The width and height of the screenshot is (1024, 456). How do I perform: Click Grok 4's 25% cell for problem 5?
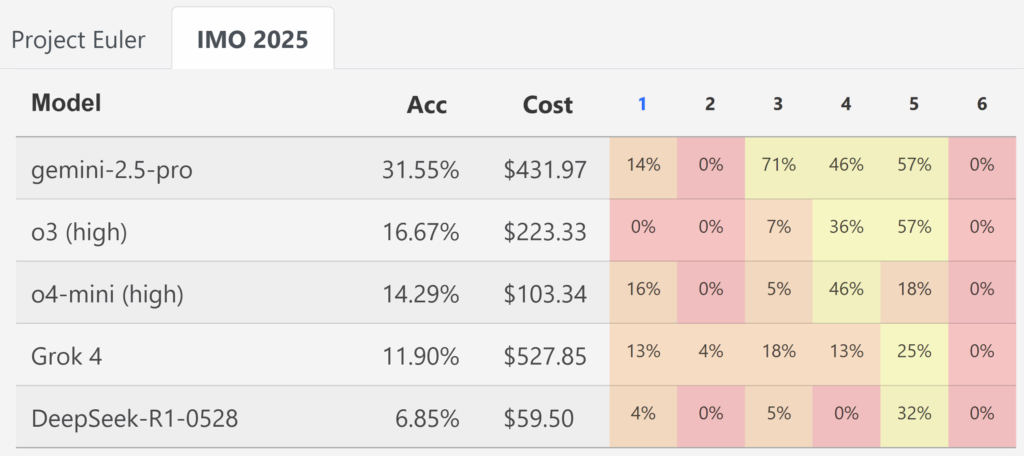click(x=914, y=351)
